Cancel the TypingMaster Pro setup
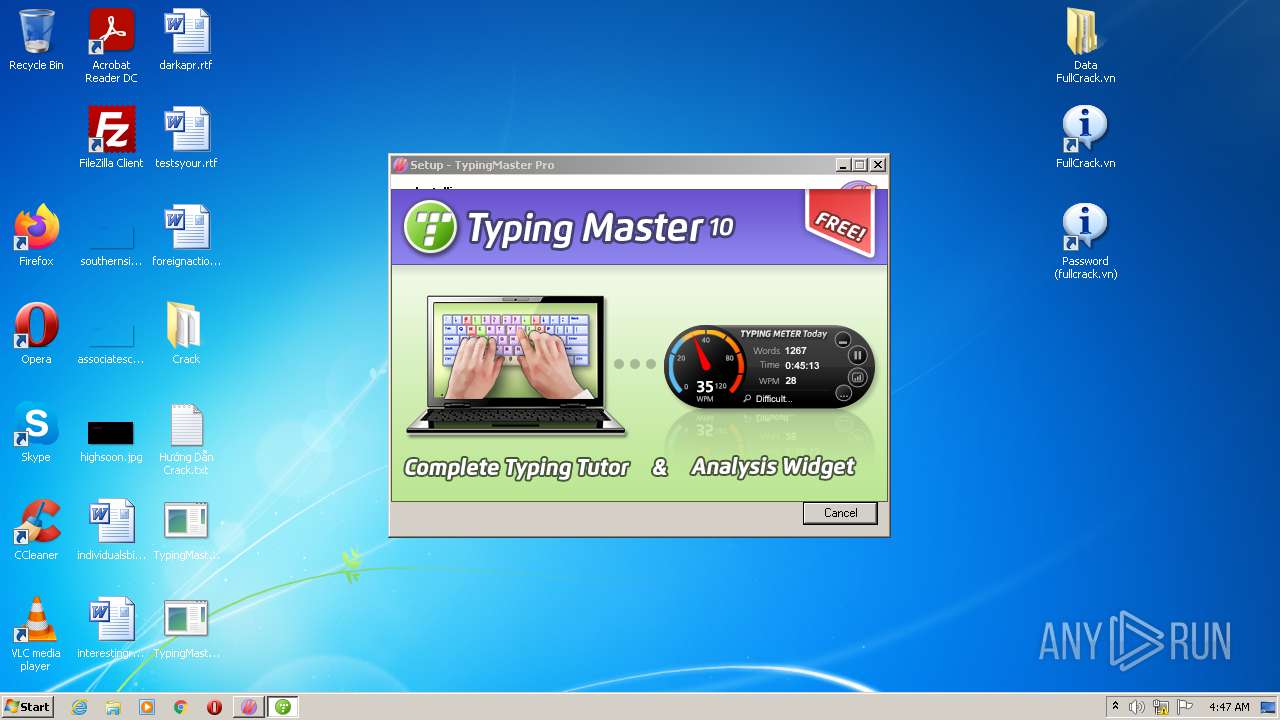The width and height of the screenshot is (1280, 720). coord(840,513)
